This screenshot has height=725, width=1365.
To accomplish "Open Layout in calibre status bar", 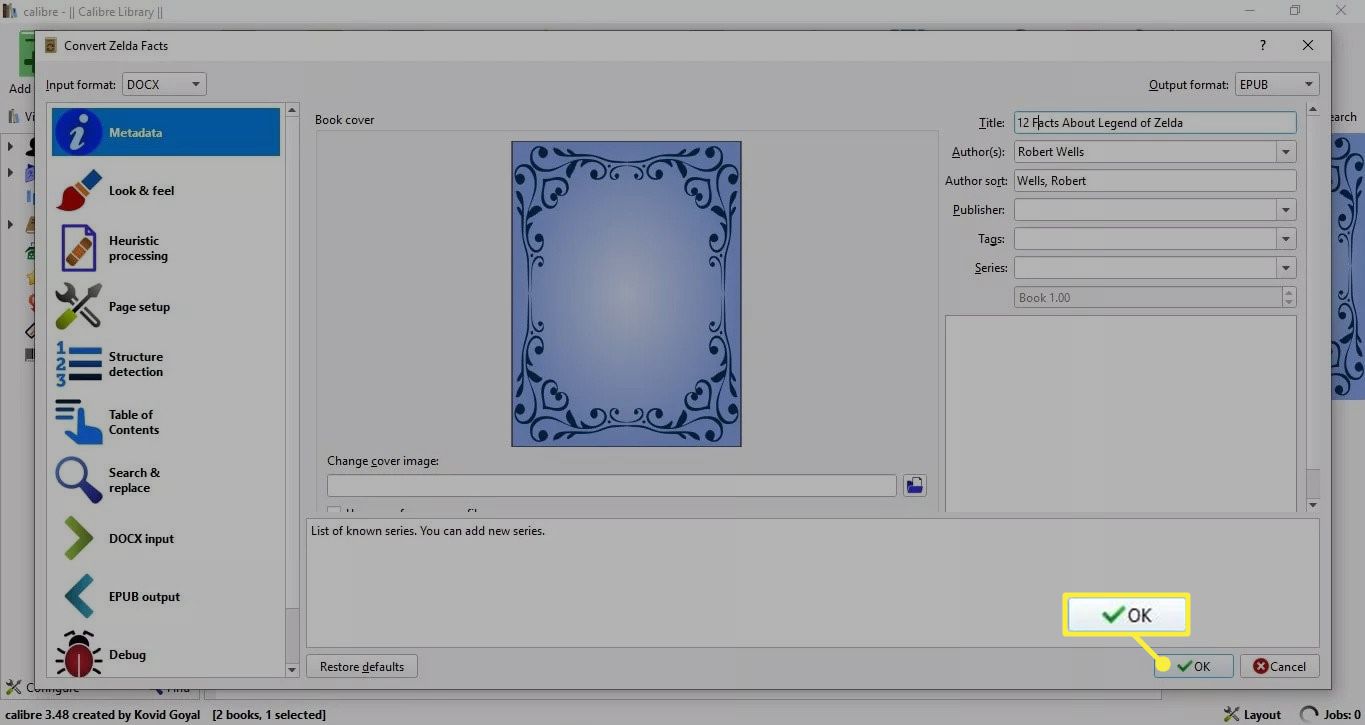I will pyautogui.click(x=1253, y=715).
